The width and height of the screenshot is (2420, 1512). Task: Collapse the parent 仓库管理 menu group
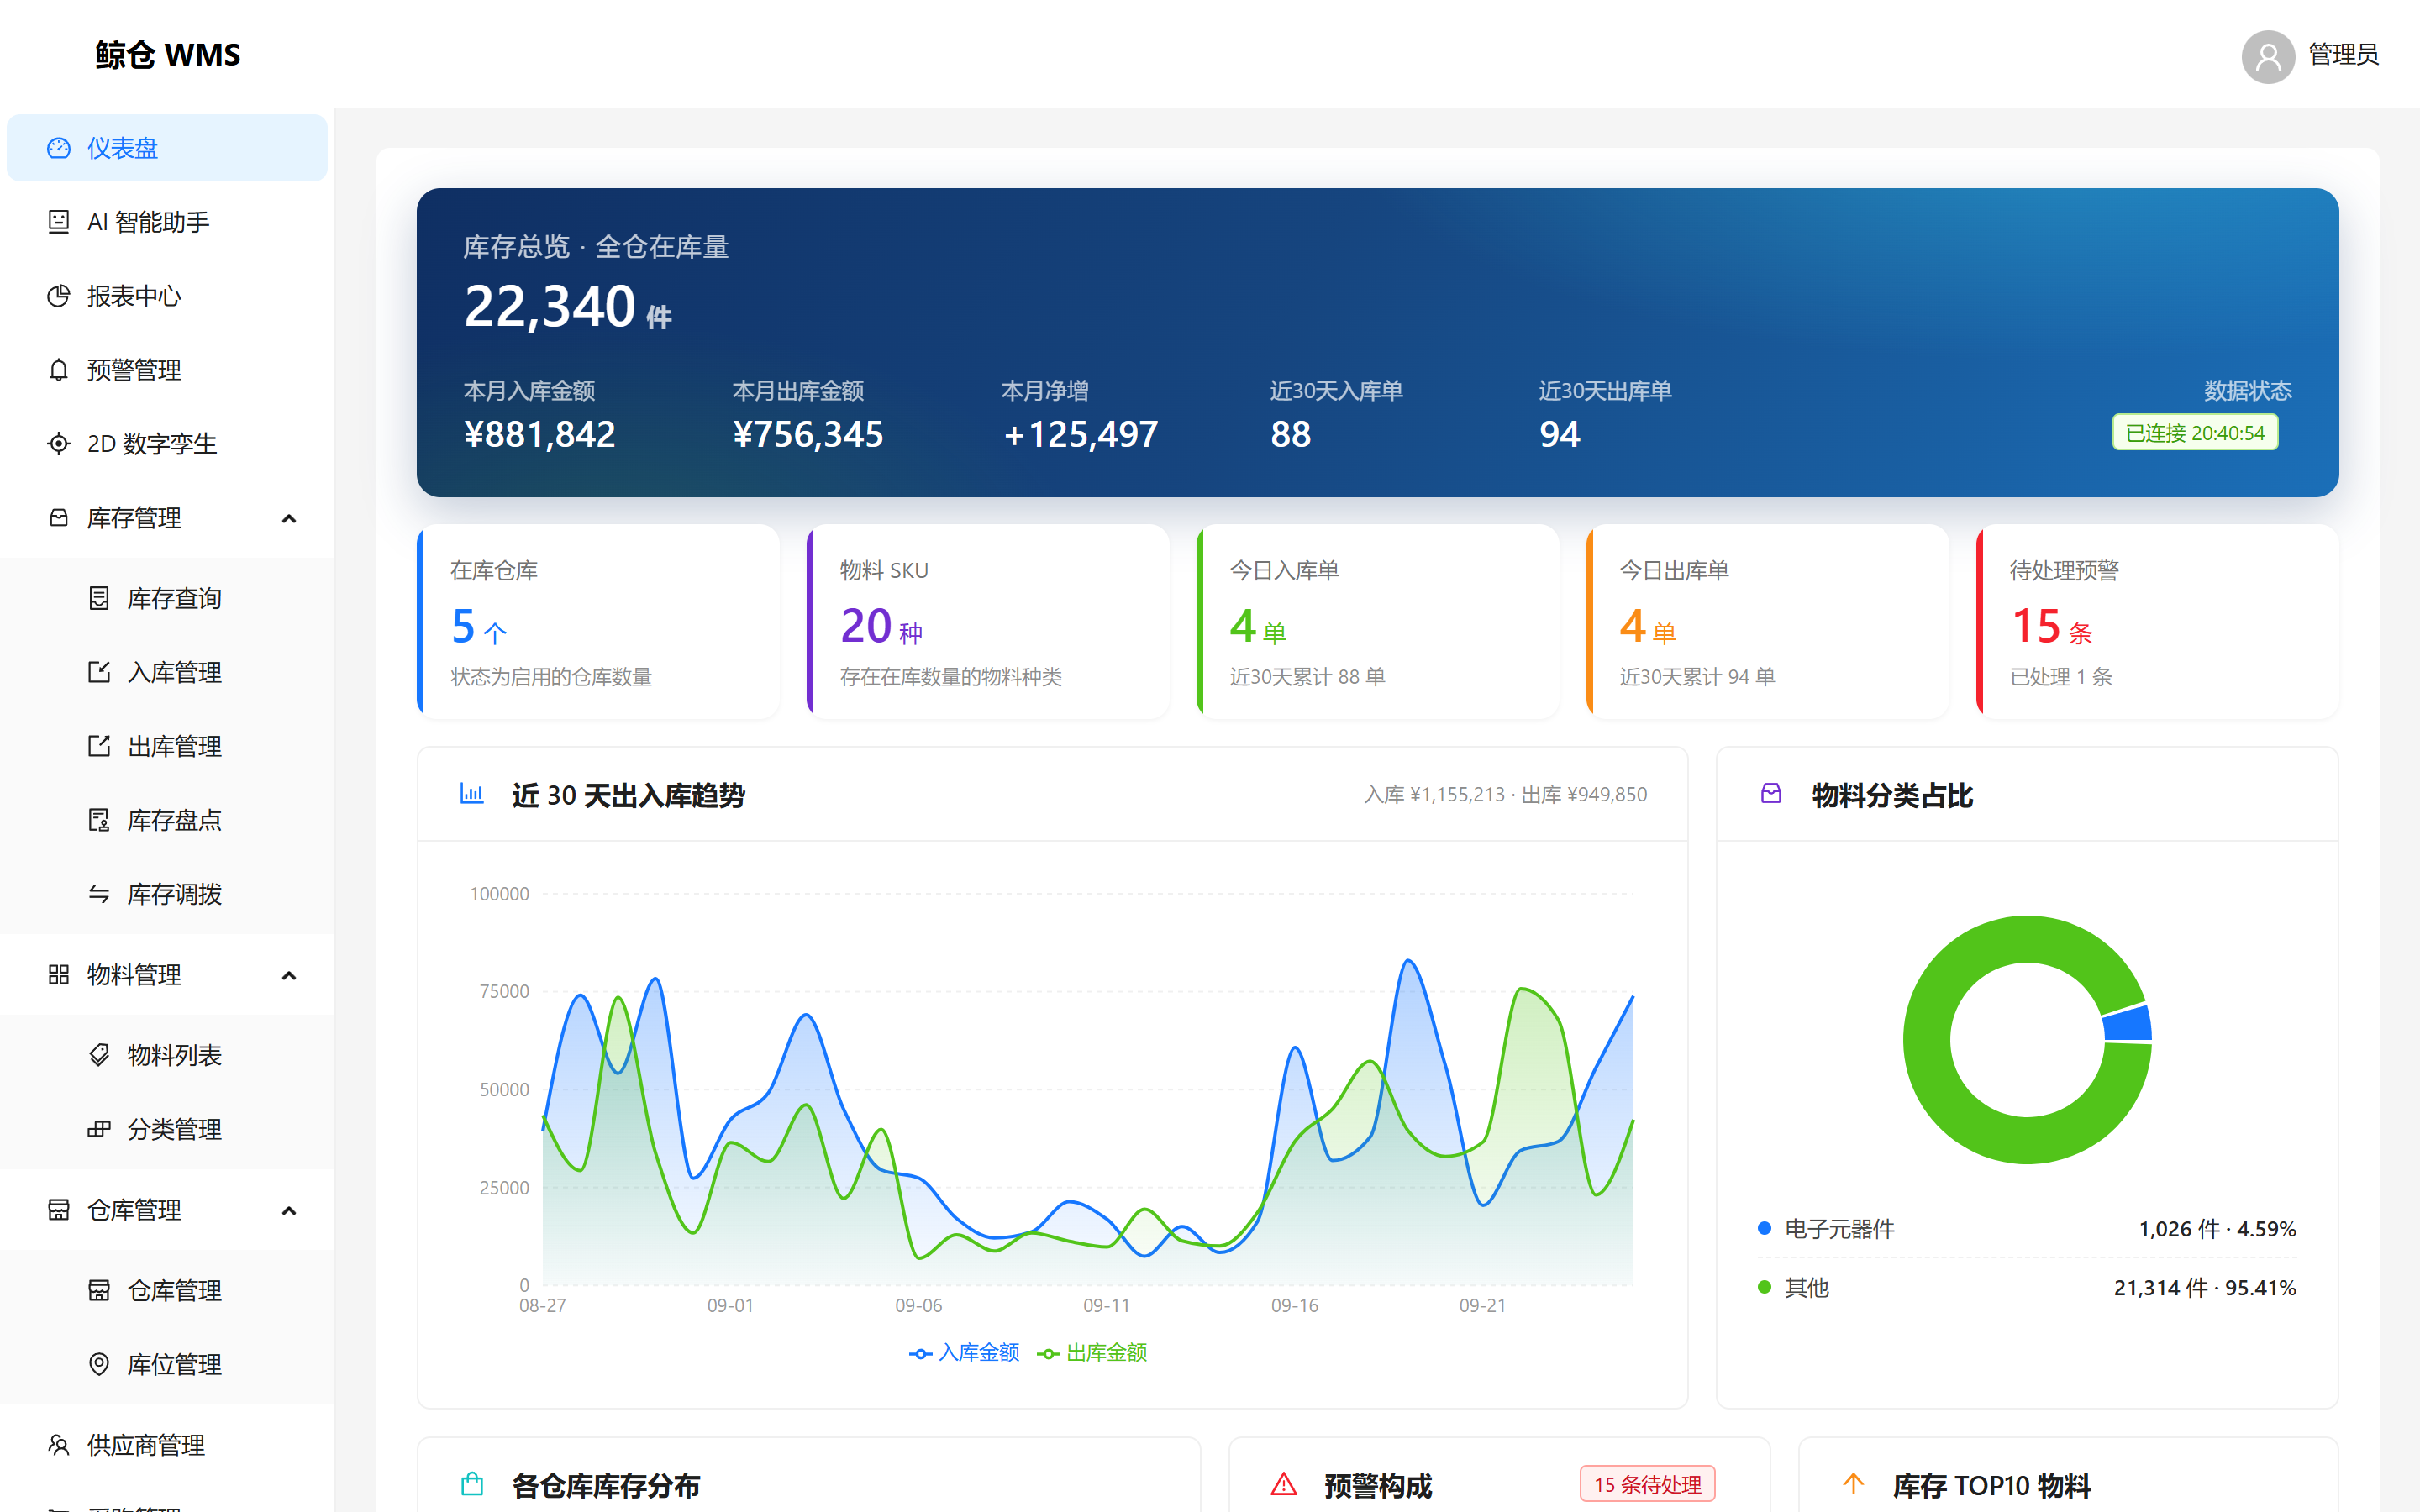click(167, 1210)
